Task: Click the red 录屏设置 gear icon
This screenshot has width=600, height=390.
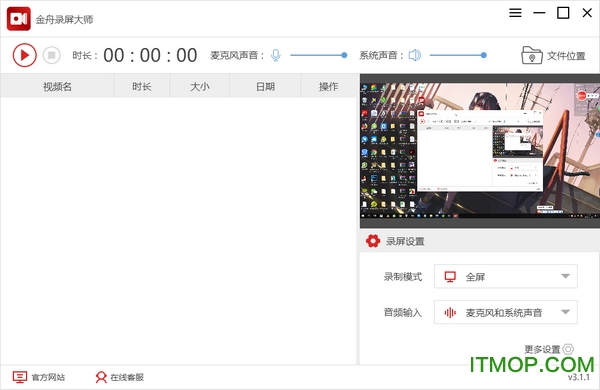Action: 373,241
